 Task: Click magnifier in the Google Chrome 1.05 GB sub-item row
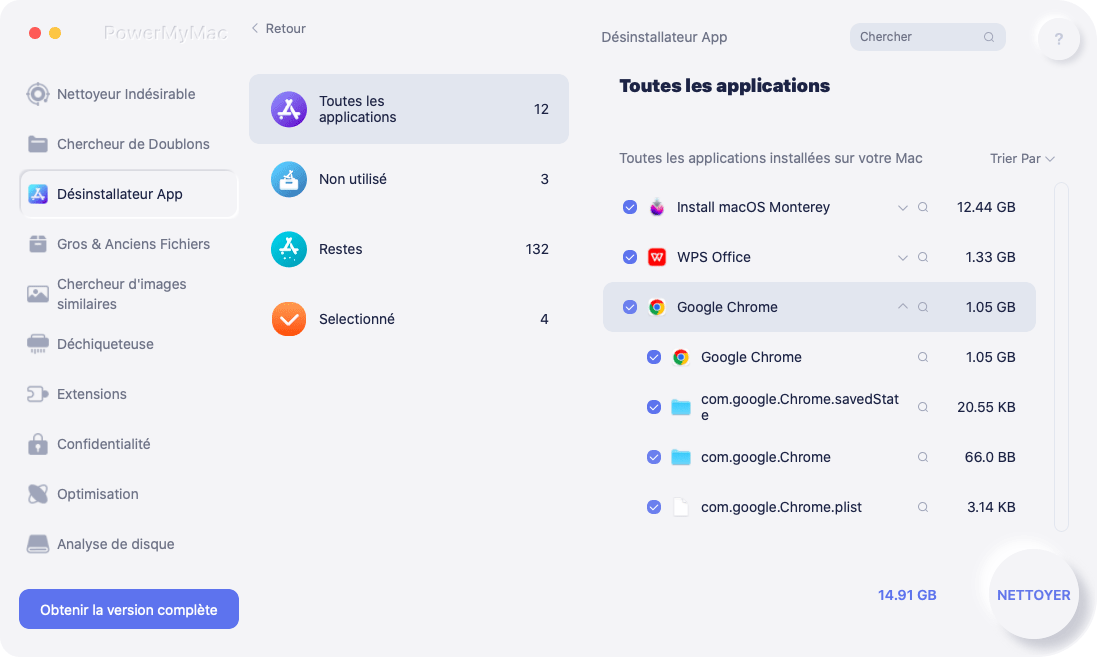[923, 358]
